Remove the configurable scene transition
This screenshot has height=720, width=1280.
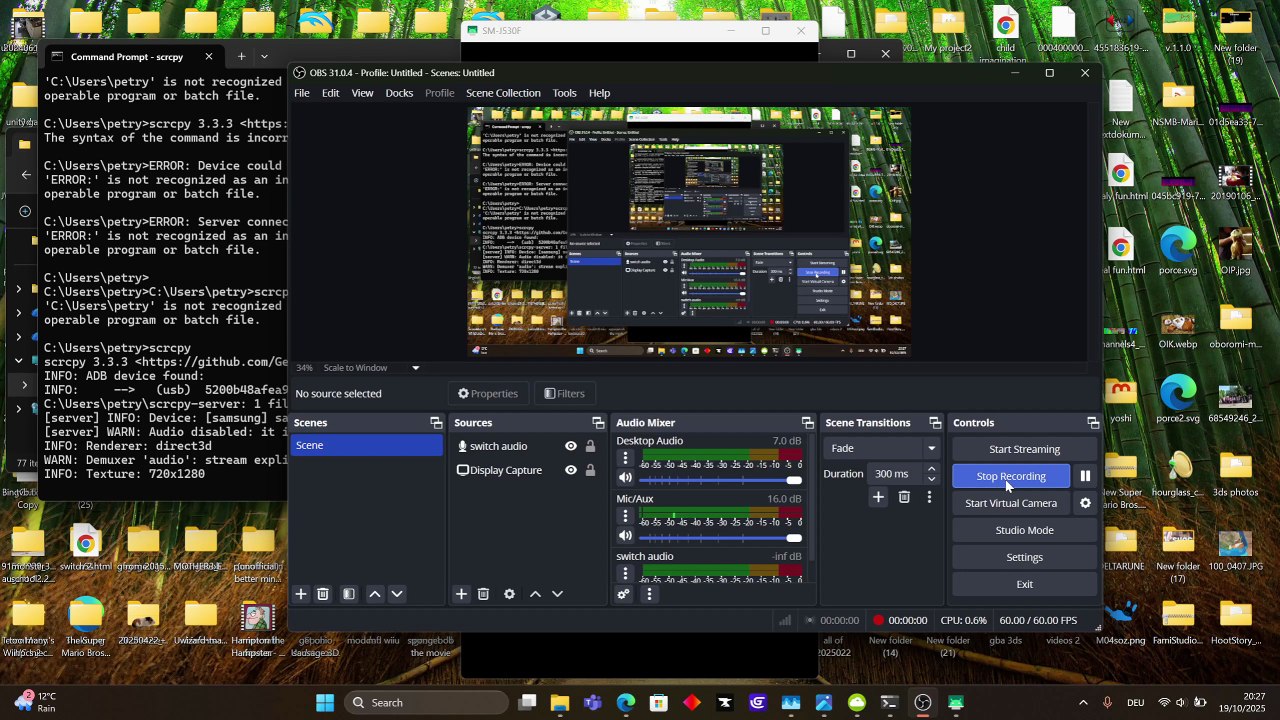[x=904, y=497]
